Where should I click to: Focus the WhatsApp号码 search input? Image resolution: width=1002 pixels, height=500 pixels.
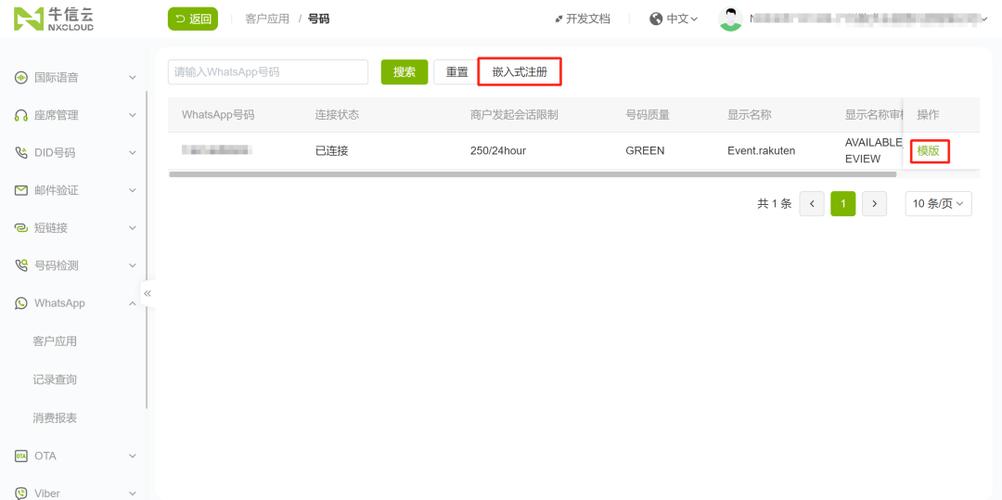[268, 72]
